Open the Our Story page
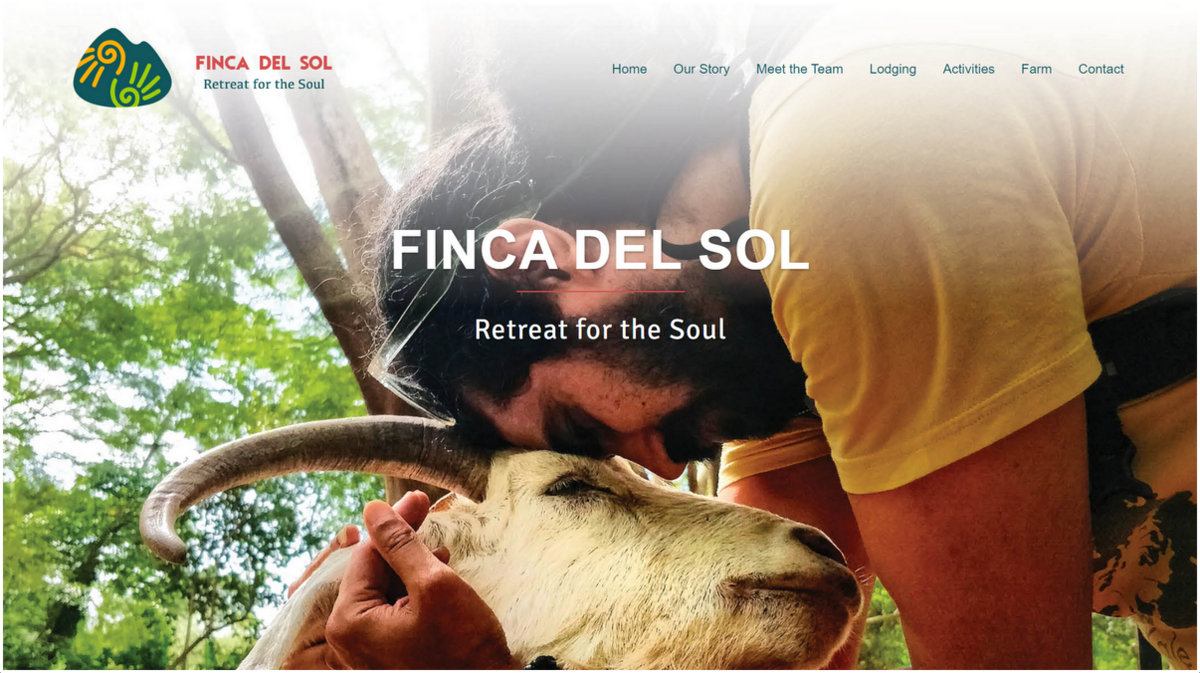This screenshot has width=1200, height=673. point(701,69)
